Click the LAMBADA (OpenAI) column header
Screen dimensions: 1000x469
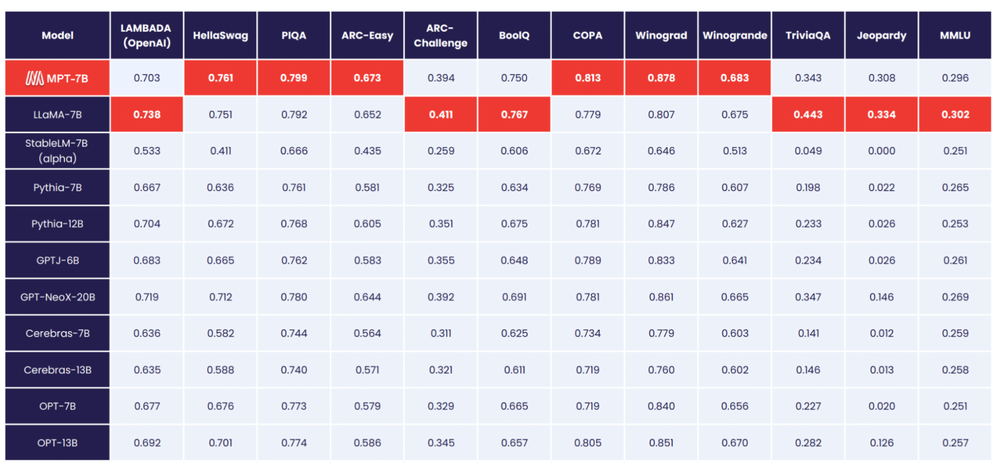click(x=147, y=35)
